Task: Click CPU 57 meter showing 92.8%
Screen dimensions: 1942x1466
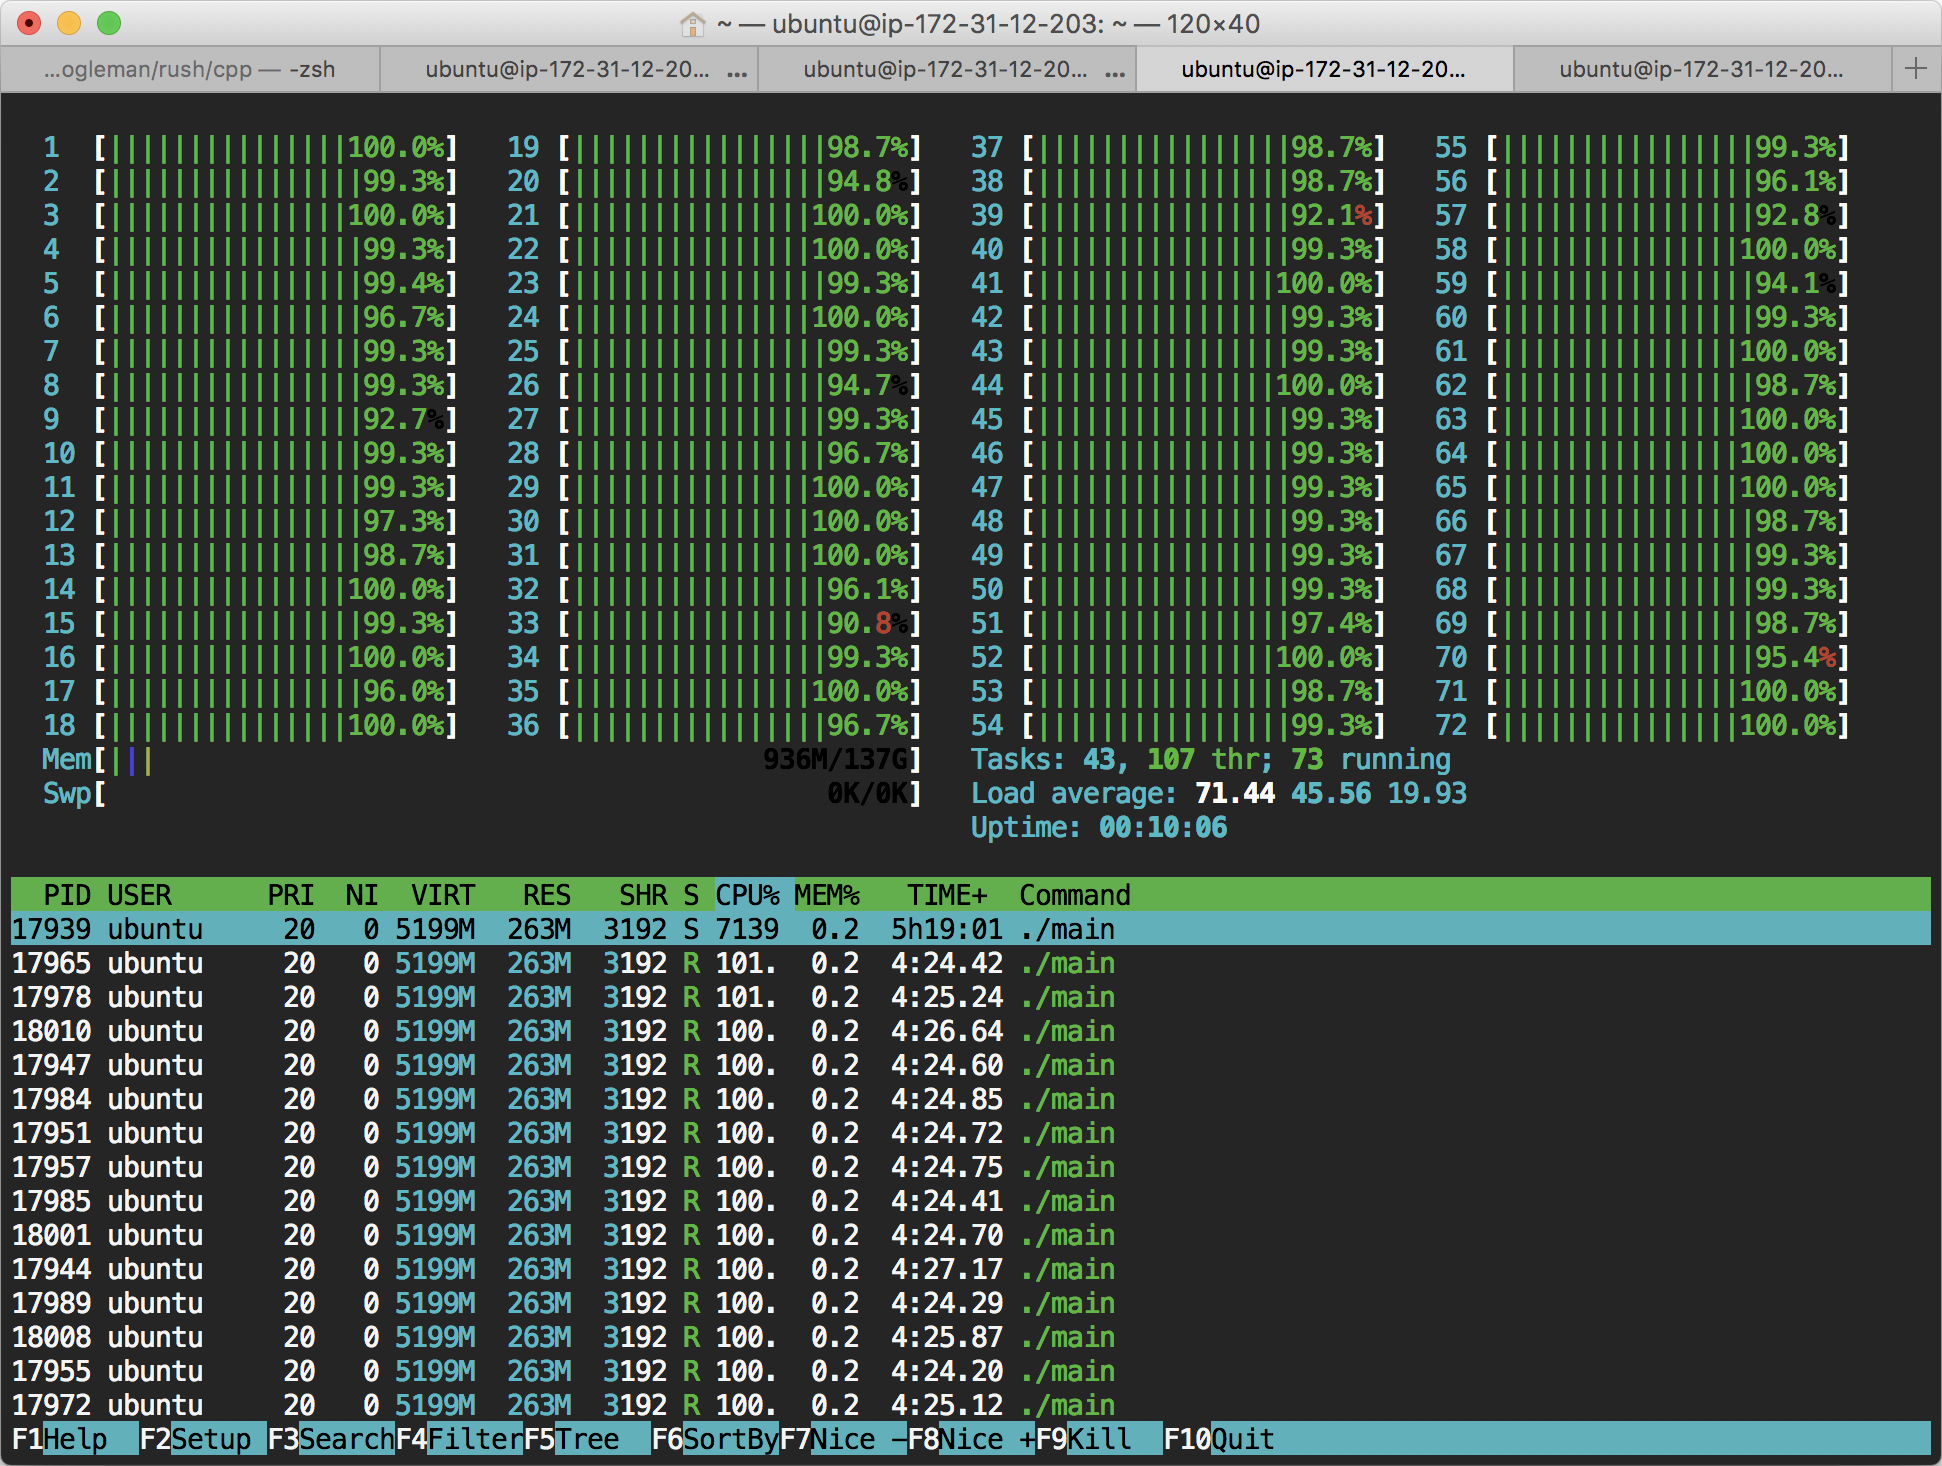Action: click(x=1642, y=216)
